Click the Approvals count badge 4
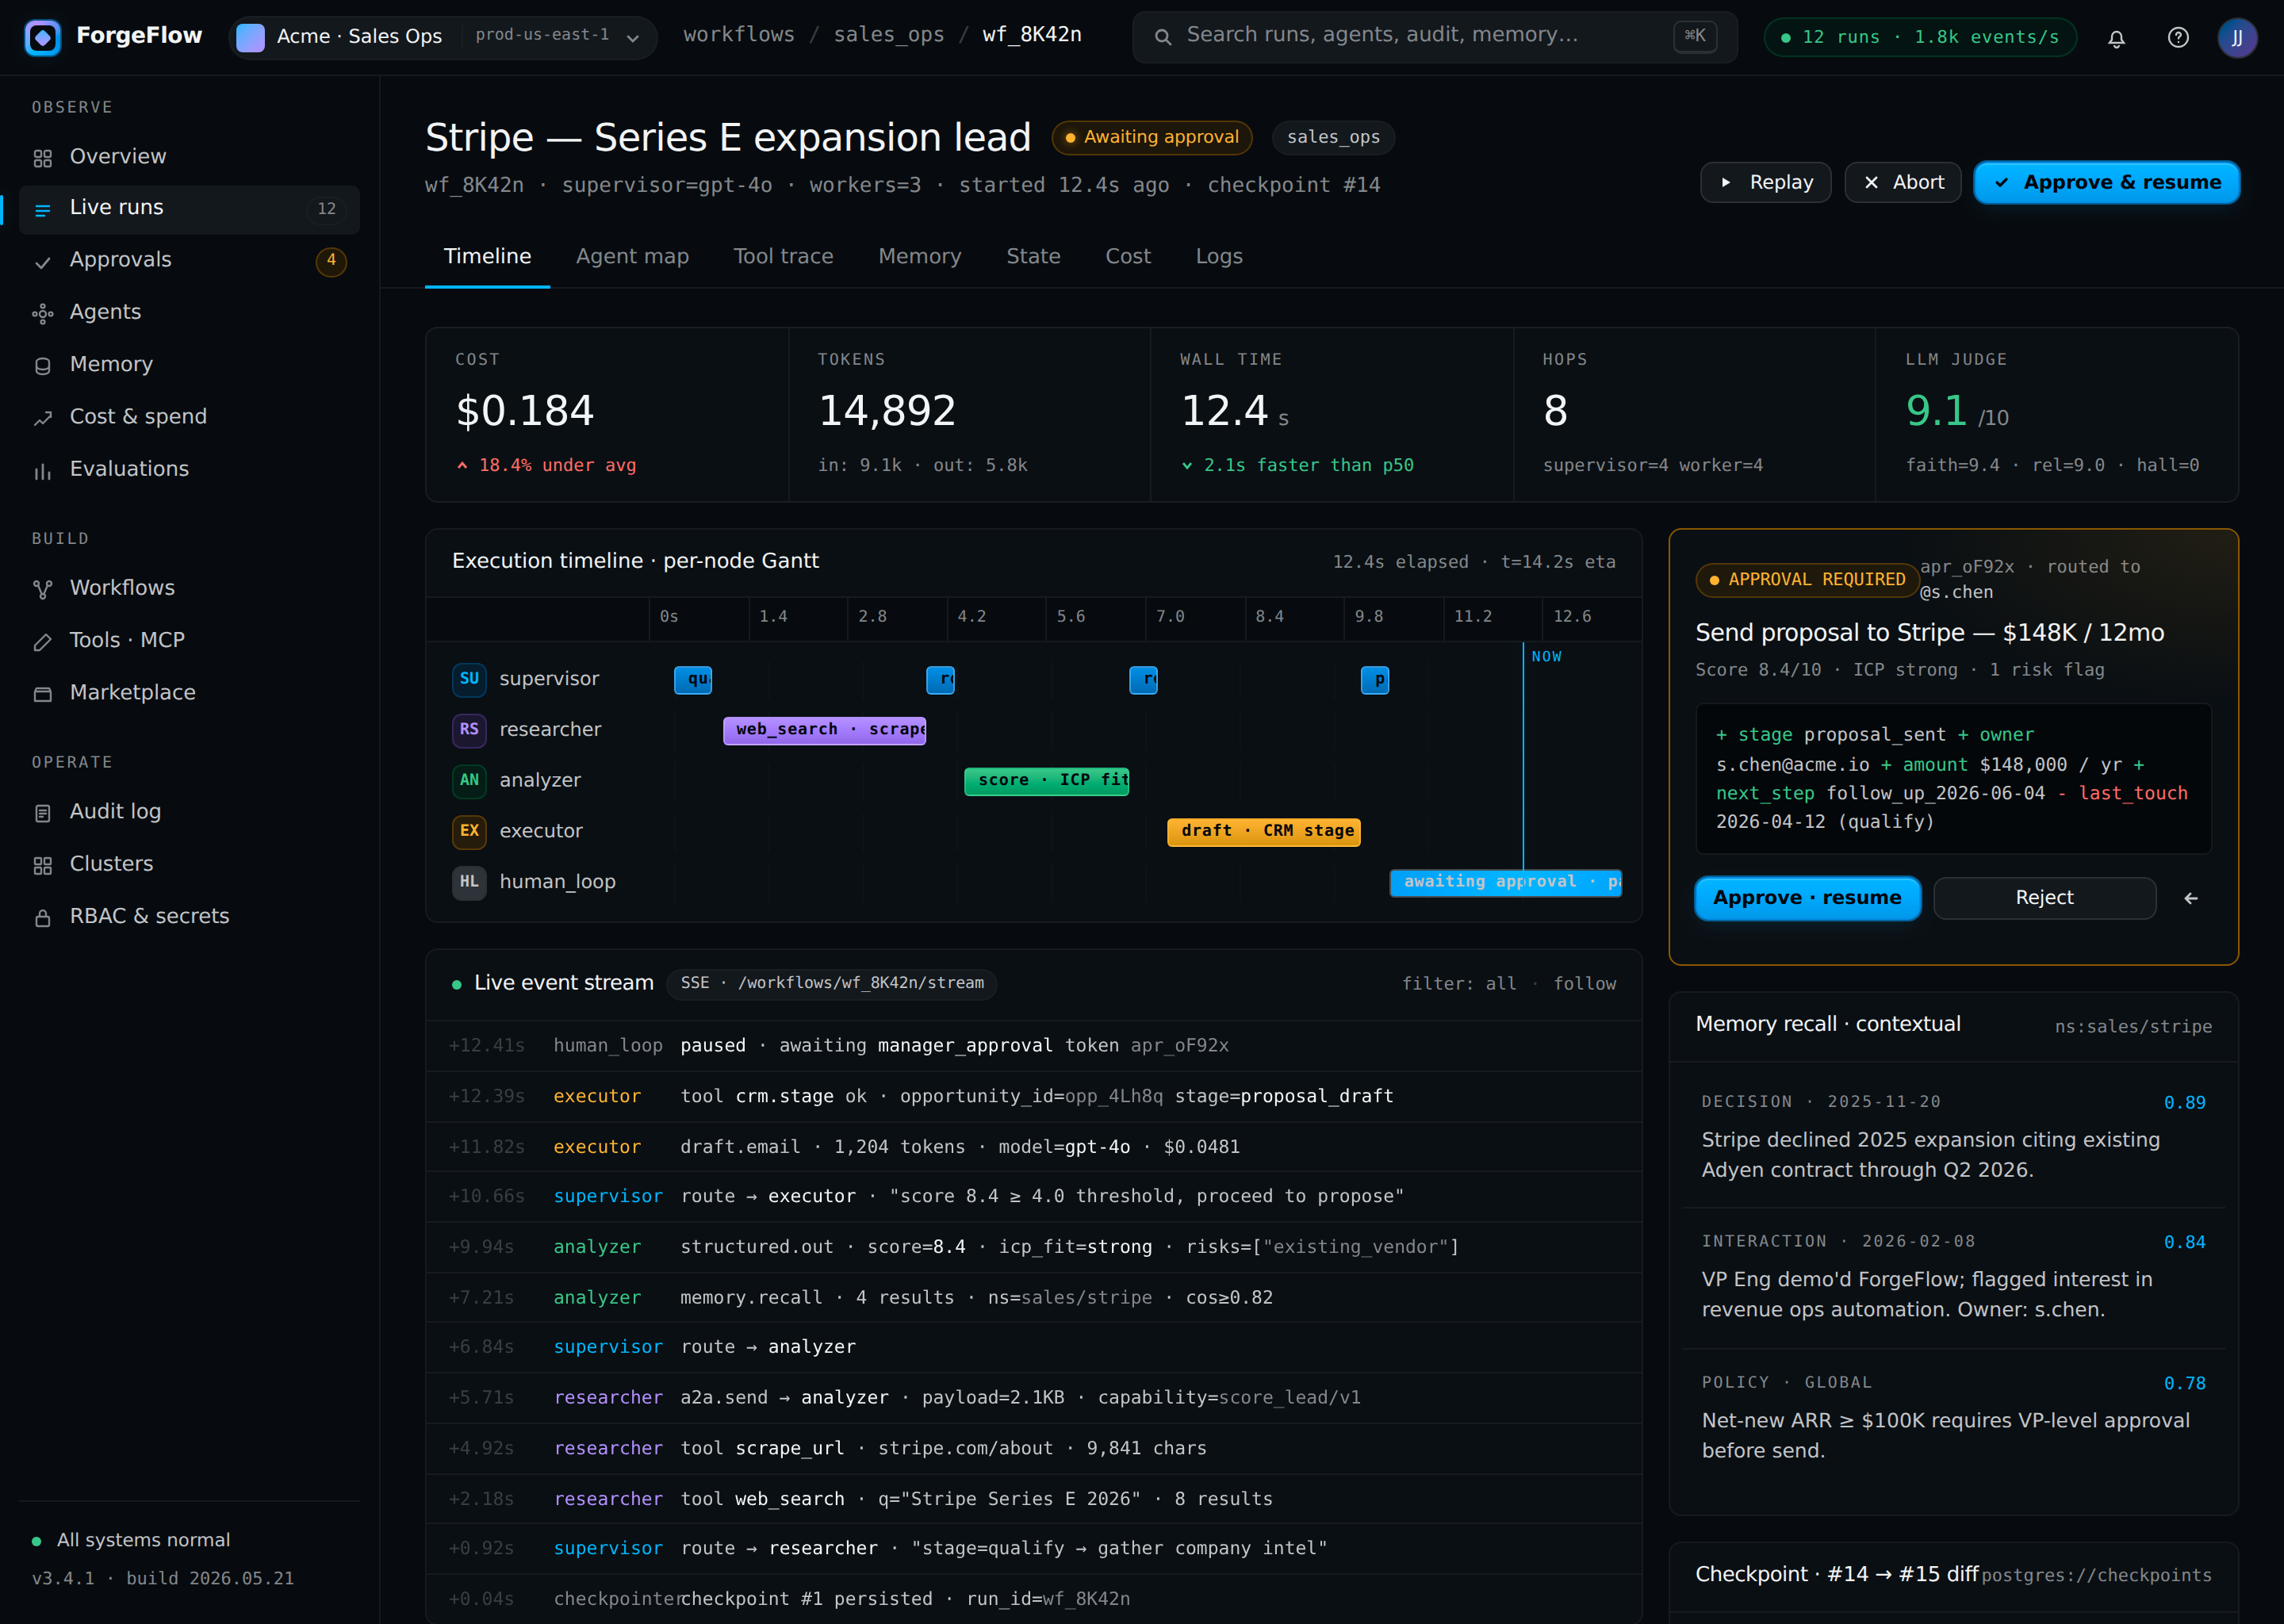This screenshot has width=2284, height=1624. pyautogui.click(x=331, y=261)
